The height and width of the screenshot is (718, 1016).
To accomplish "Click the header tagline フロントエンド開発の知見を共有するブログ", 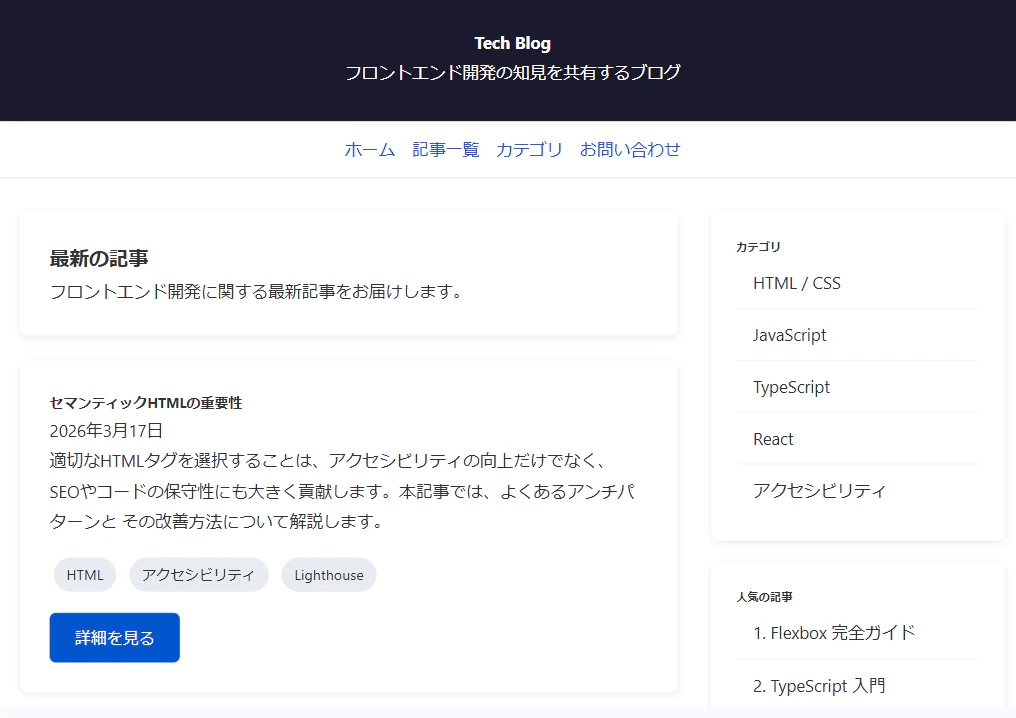I will click(513, 73).
